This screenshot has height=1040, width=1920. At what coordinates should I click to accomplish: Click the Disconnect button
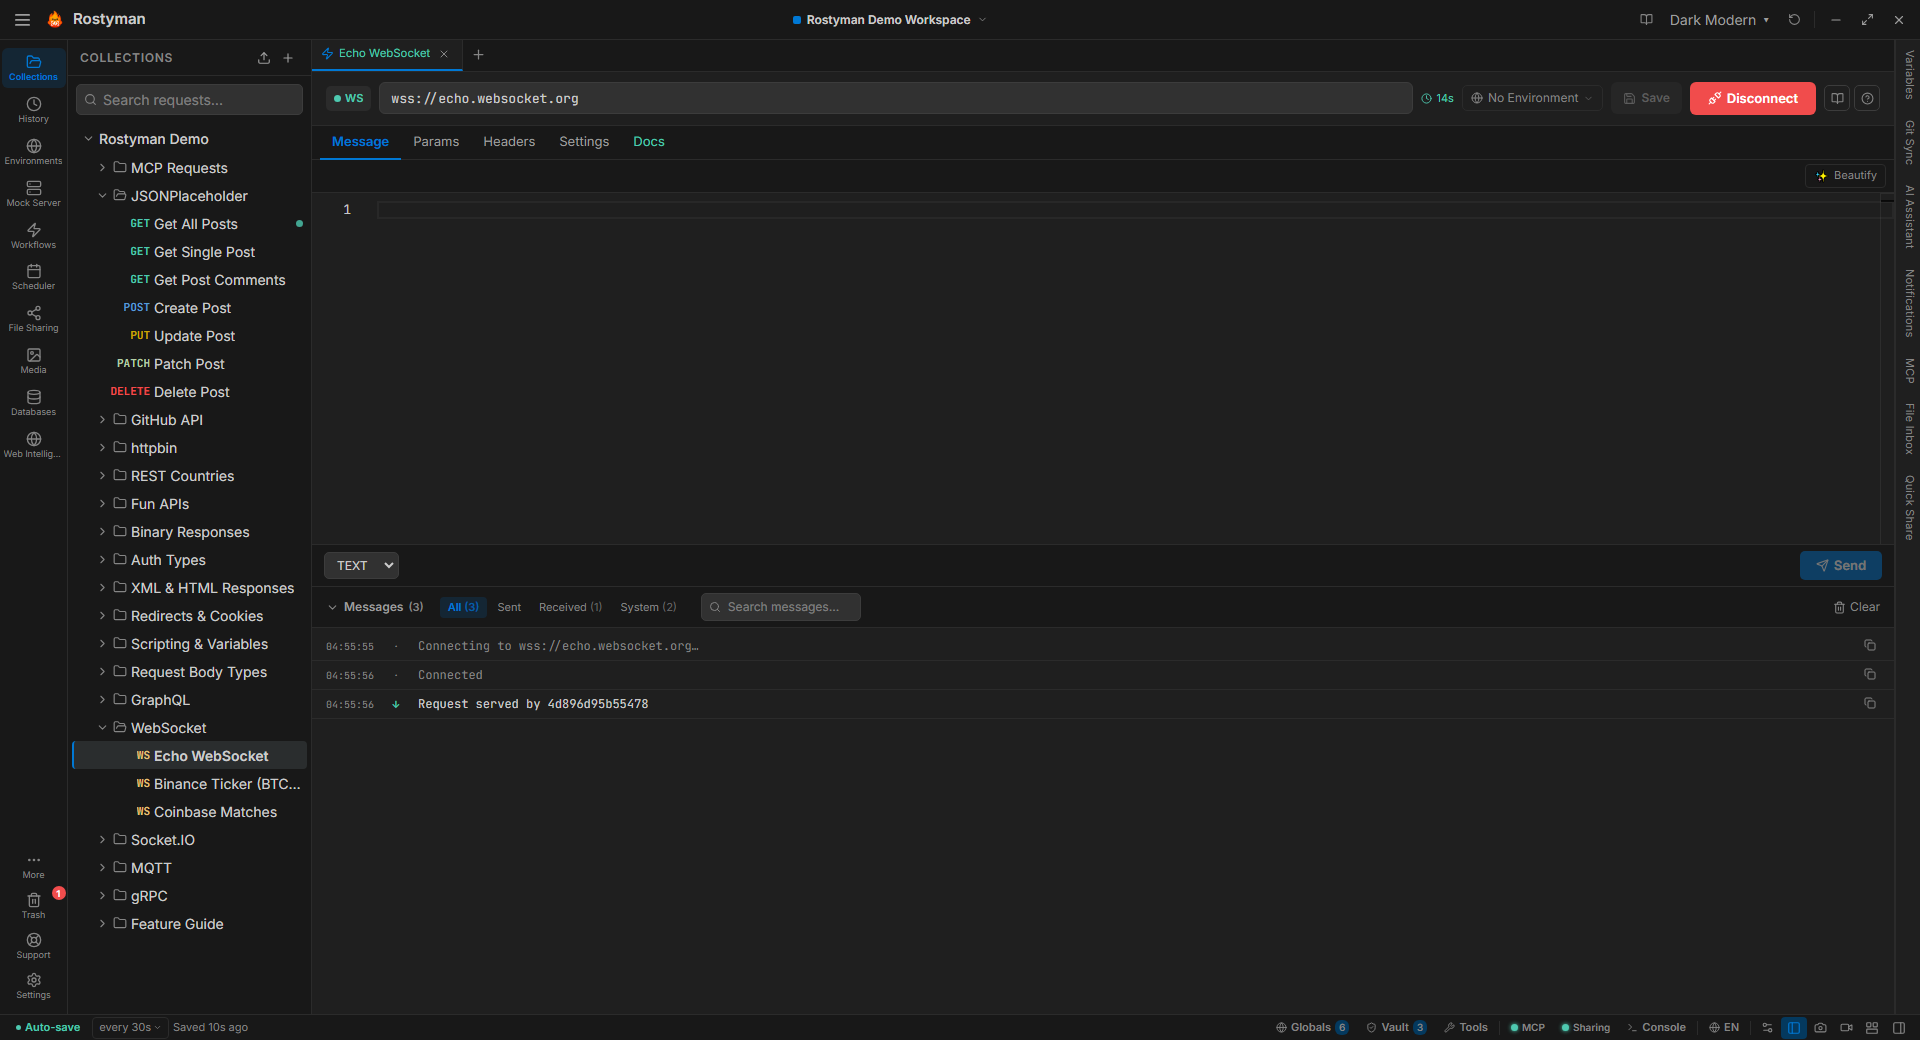[x=1752, y=98]
